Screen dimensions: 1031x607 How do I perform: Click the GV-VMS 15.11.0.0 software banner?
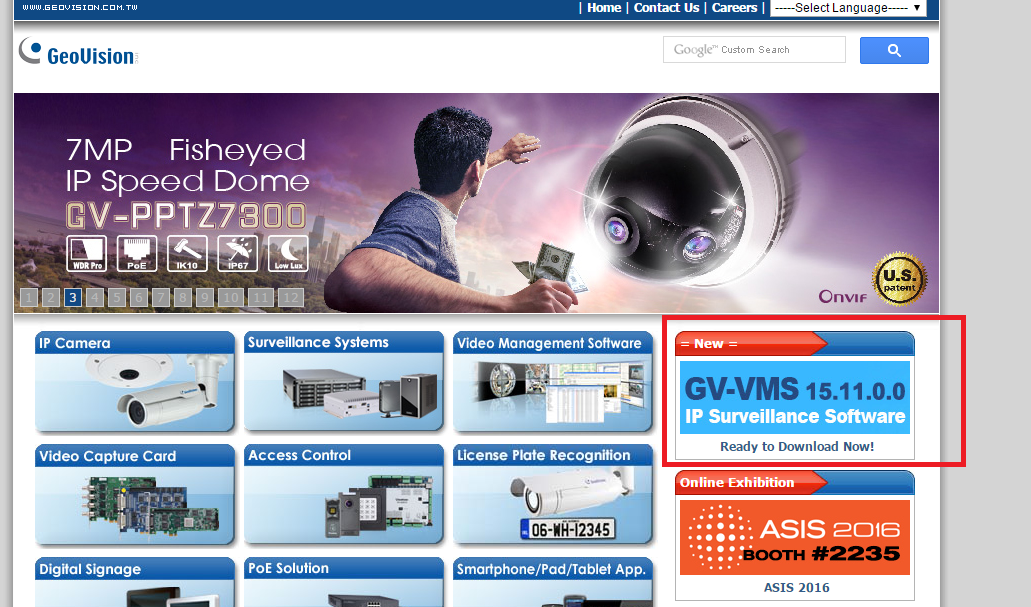coord(795,397)
